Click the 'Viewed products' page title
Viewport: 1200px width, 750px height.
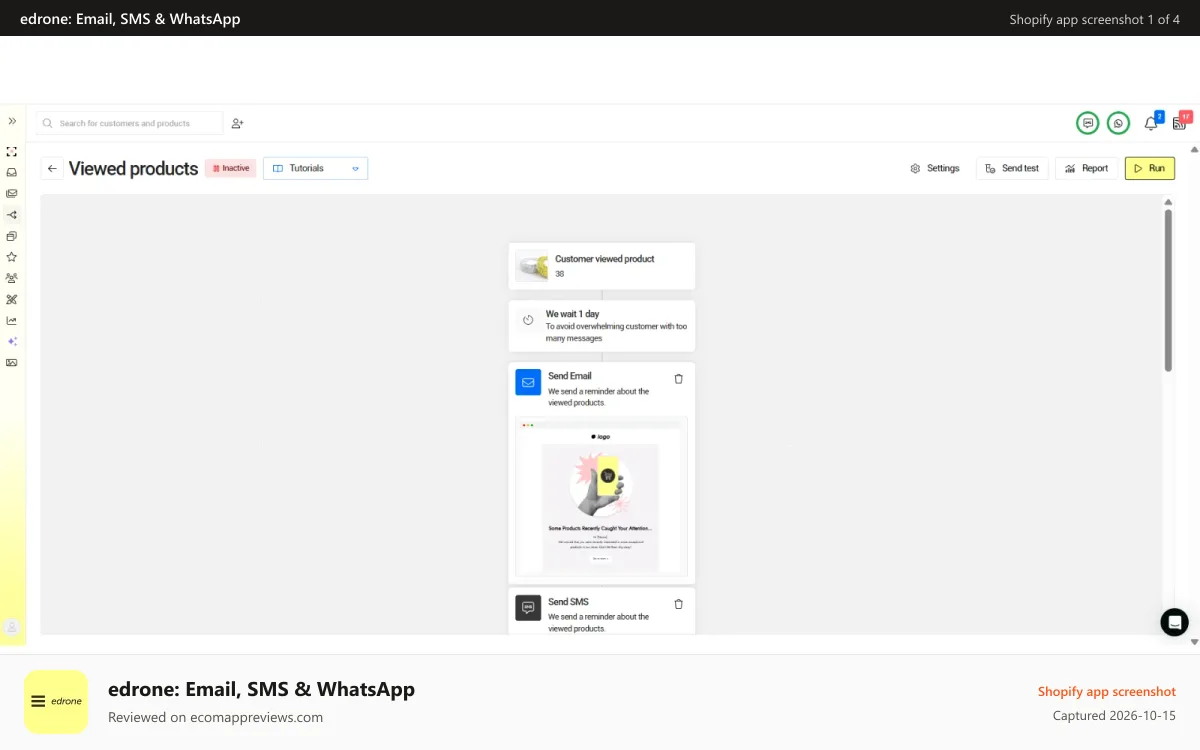(x=133, y=168)
